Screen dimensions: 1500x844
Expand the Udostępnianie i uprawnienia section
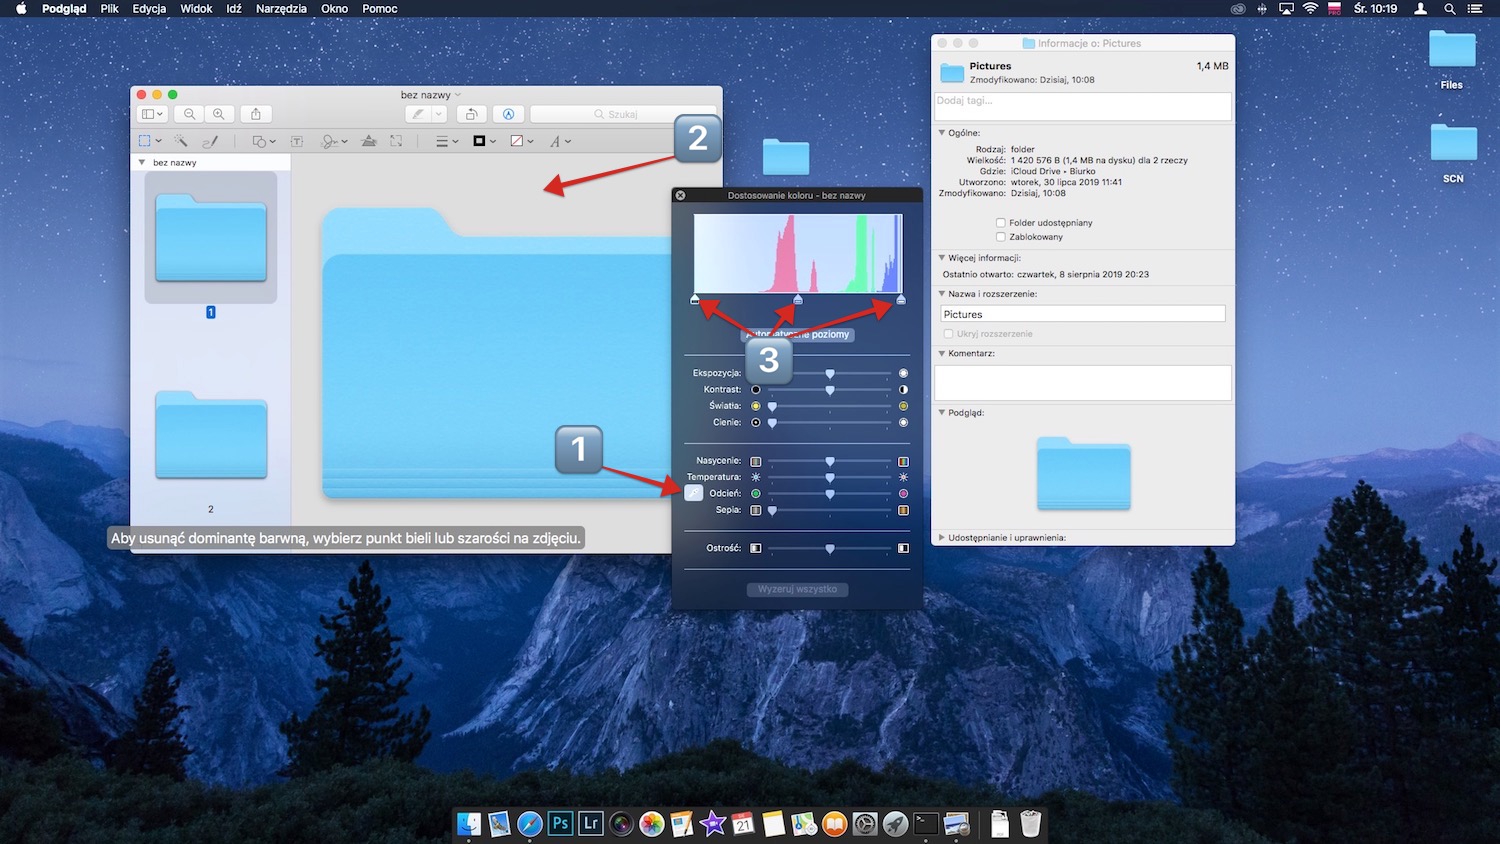click(940, 537)
